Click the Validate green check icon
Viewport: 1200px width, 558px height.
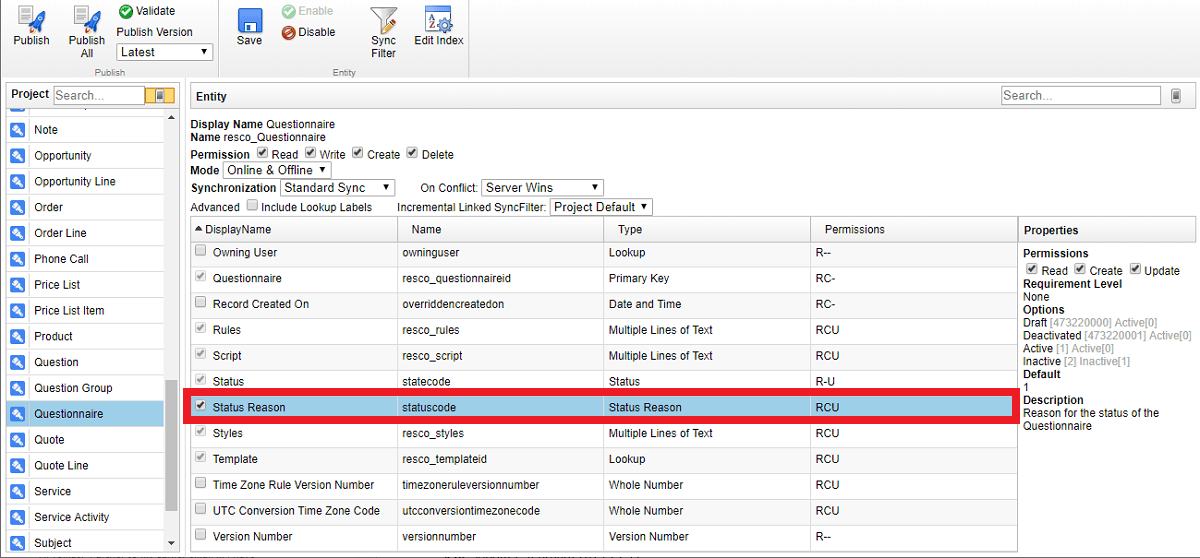click(x=125, y=11)
